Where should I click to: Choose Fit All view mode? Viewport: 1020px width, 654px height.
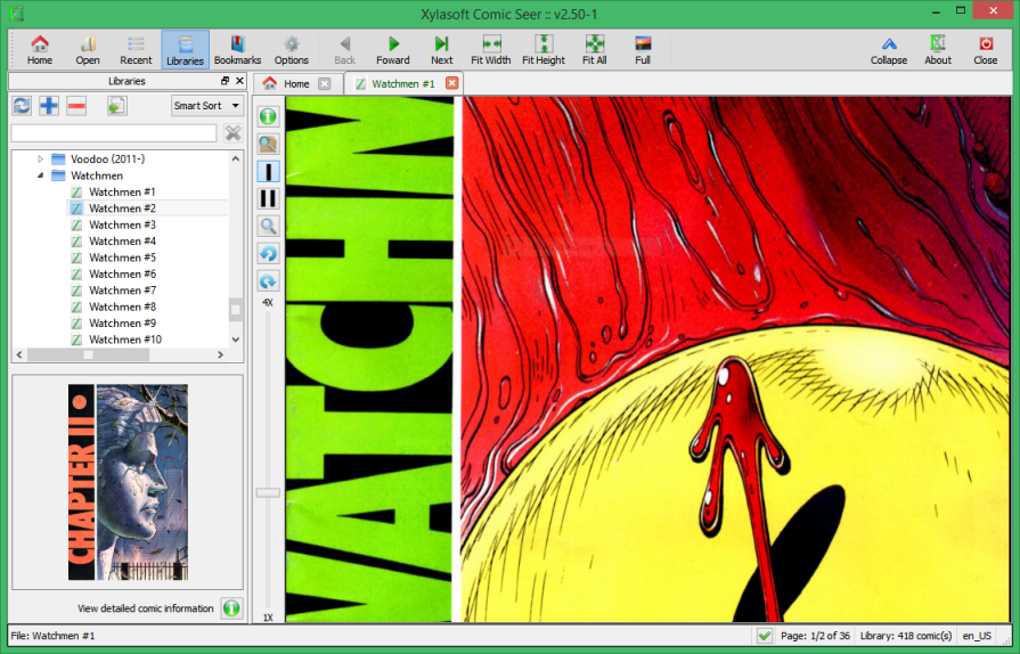tap(595, 50)
